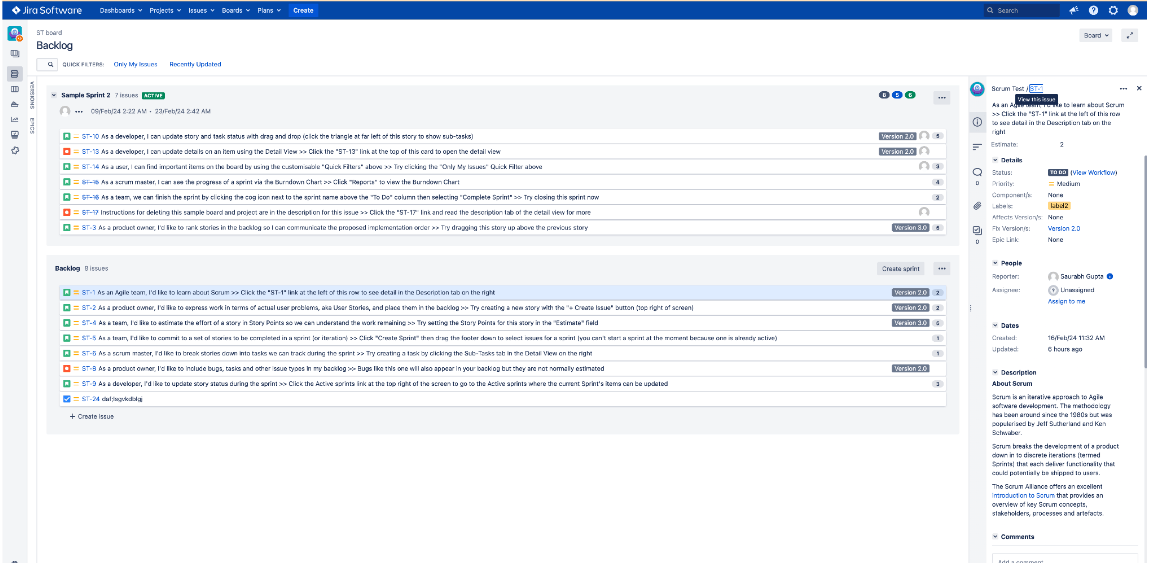This screenshot has height=568, width=1149.
Task: Click the attachments paperclip icon in detail panel
Action: point(977,205)
